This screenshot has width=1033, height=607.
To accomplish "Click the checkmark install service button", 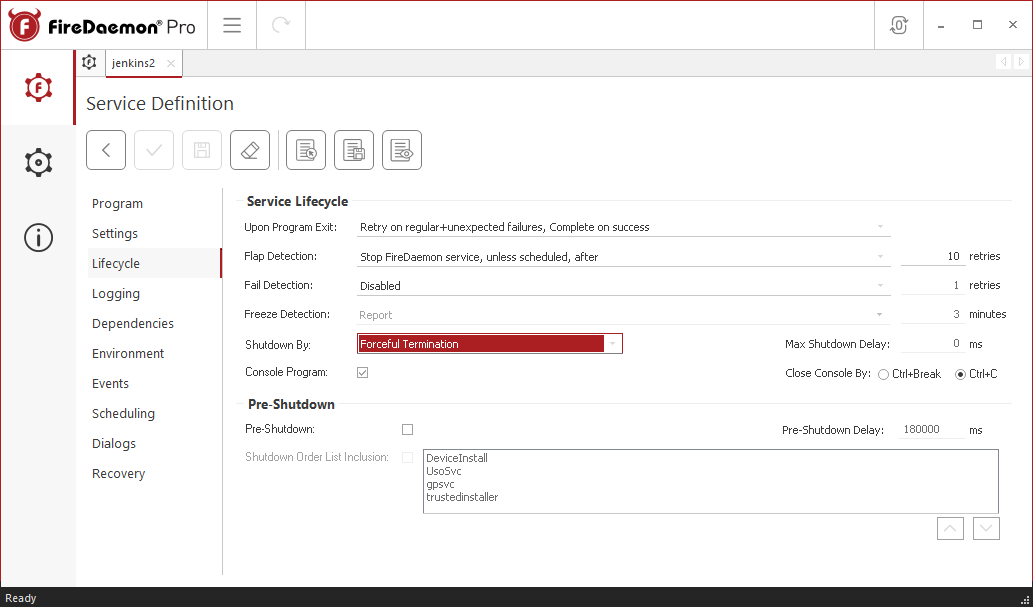I will [154, 150].
